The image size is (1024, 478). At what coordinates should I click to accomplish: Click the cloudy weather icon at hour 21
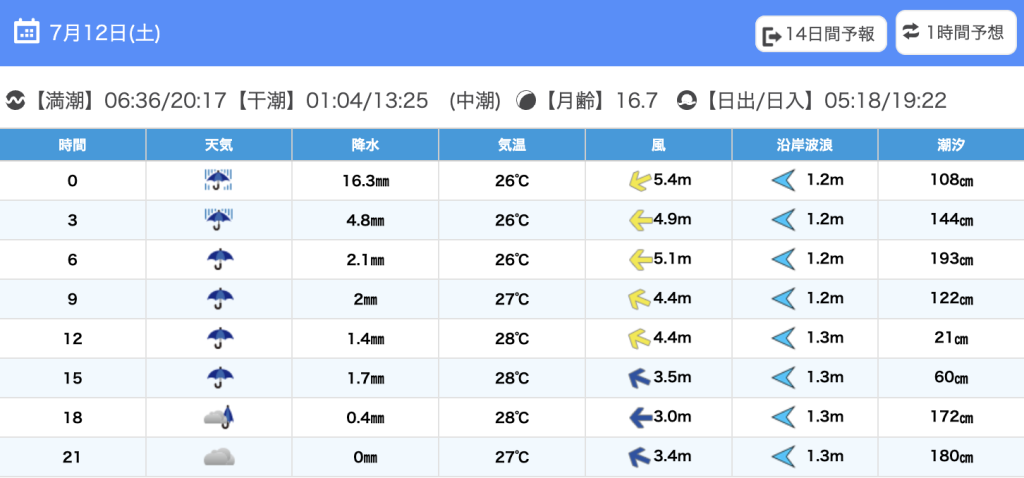218,457
